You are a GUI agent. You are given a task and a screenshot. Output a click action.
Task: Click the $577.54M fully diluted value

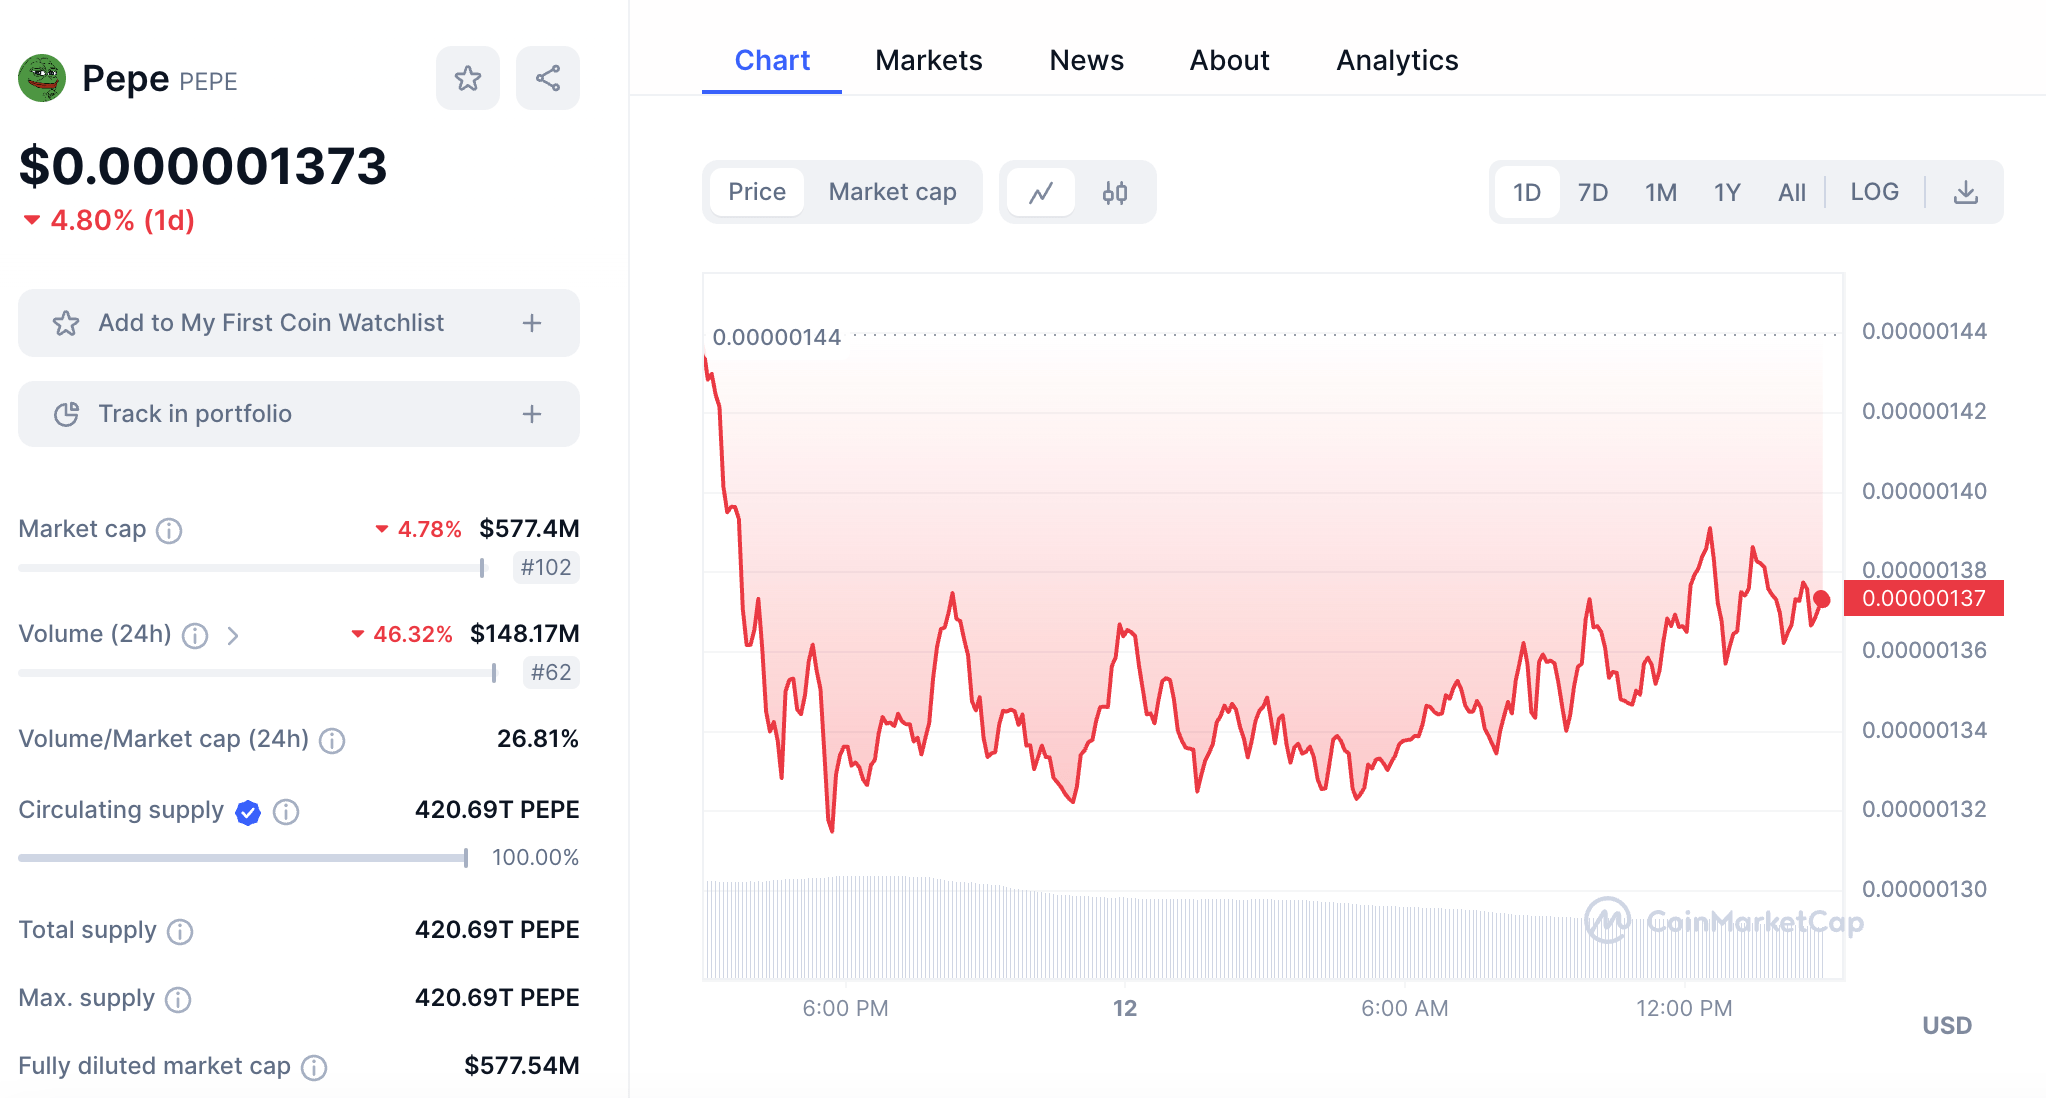pos(522,1066)
